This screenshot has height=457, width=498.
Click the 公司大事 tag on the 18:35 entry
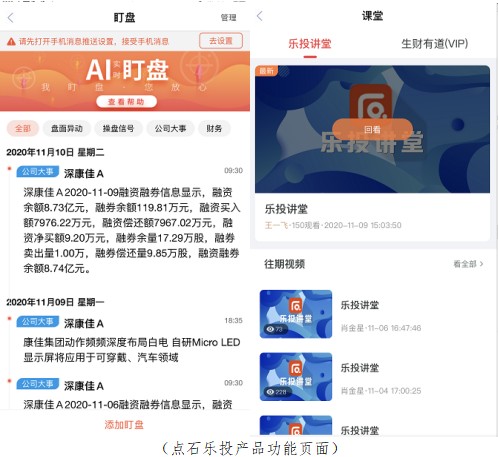[38, 322]
